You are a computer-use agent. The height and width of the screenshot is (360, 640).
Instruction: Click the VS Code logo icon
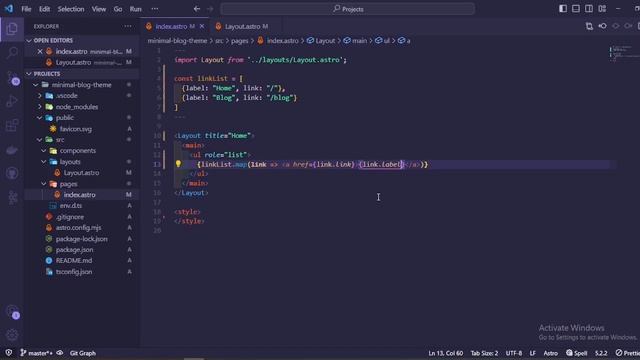9,9
